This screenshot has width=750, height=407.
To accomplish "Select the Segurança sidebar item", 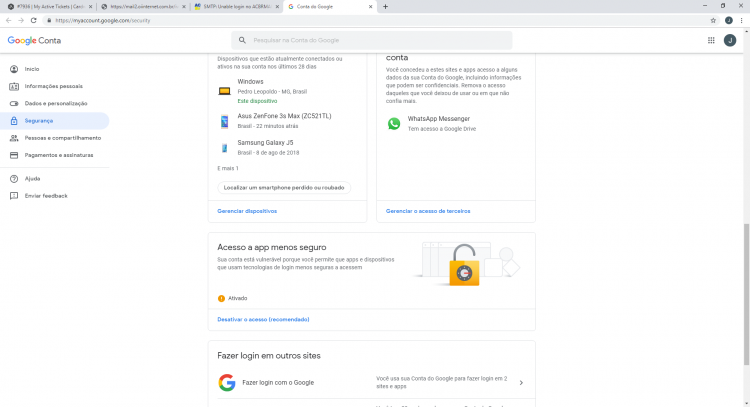I will coord(55,121).
